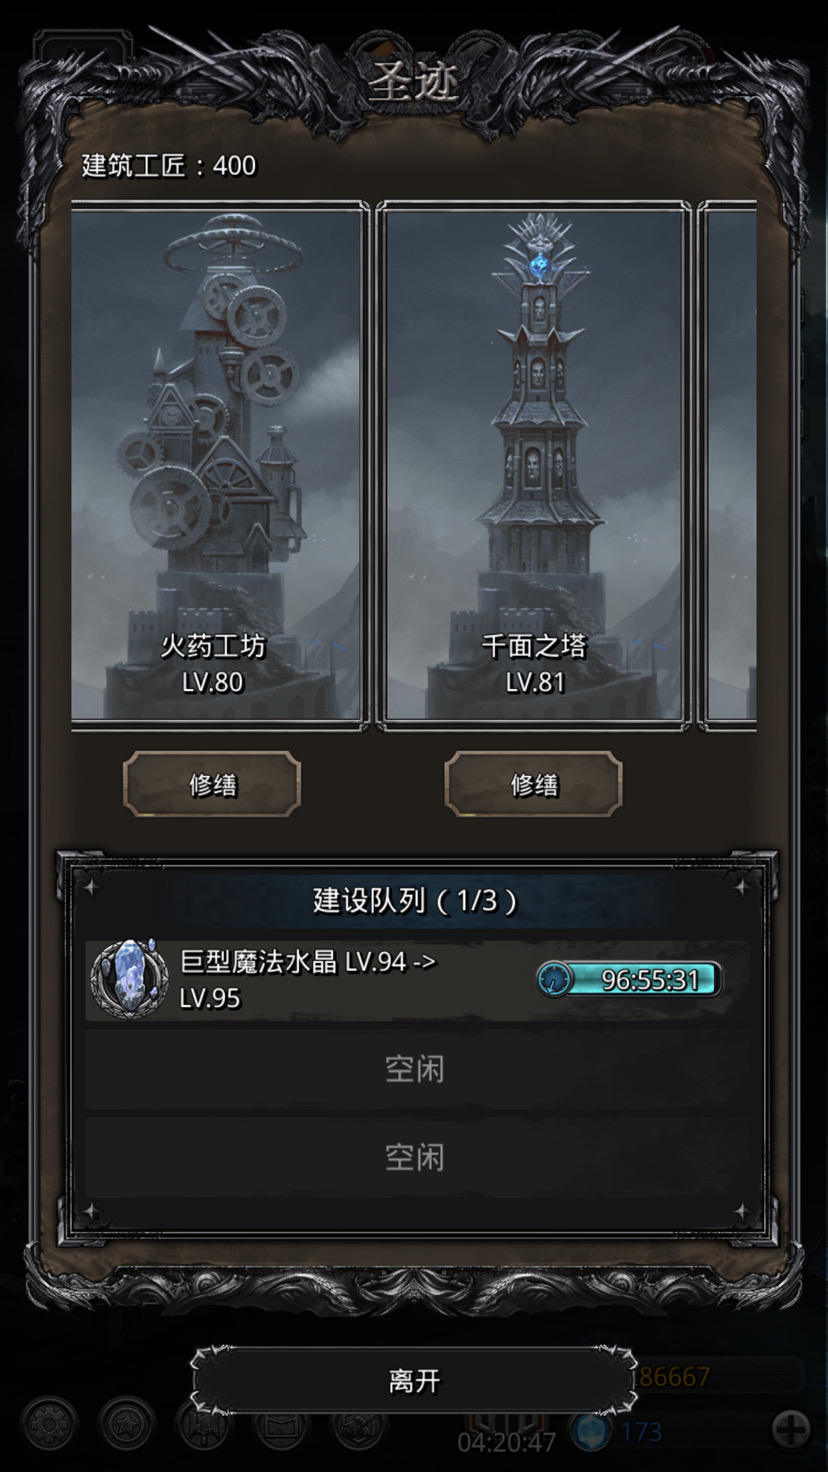Image resolution: width=828 pixels, height=1472 pixels.
Task: Click the 修缮 button under 火药工坊
Action: point(212,785)
